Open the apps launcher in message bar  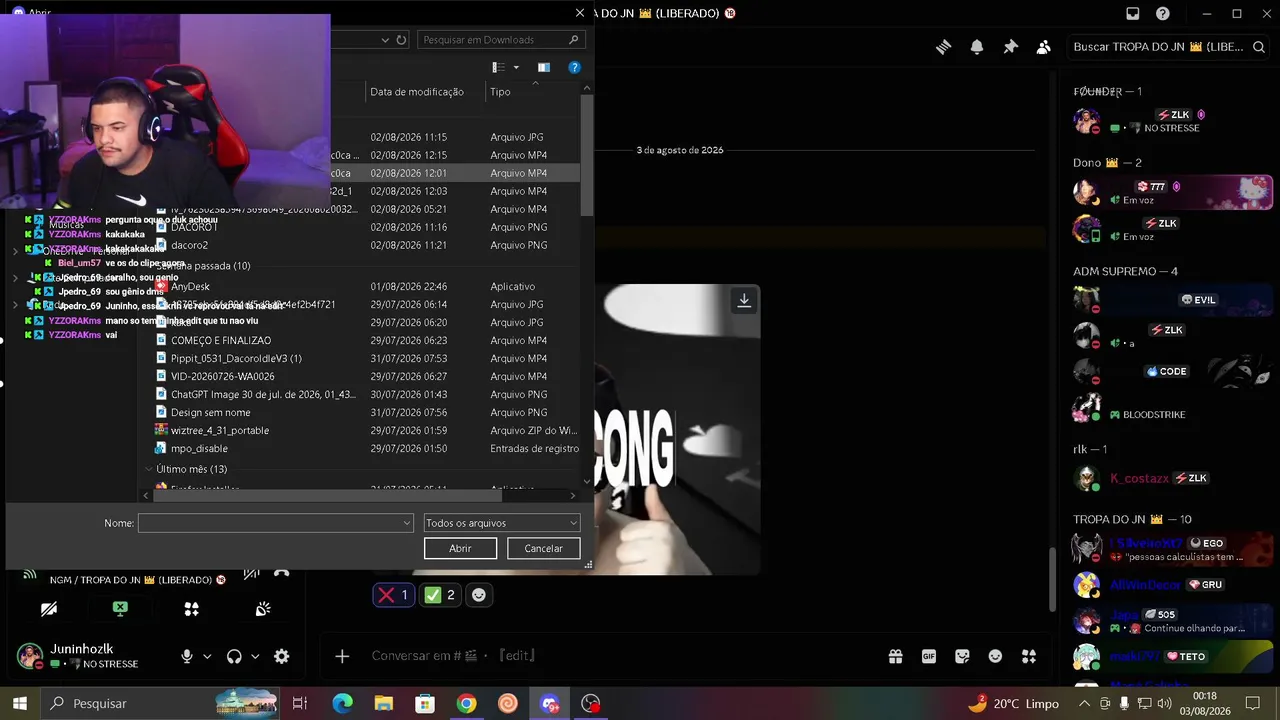click(1029, 656)
